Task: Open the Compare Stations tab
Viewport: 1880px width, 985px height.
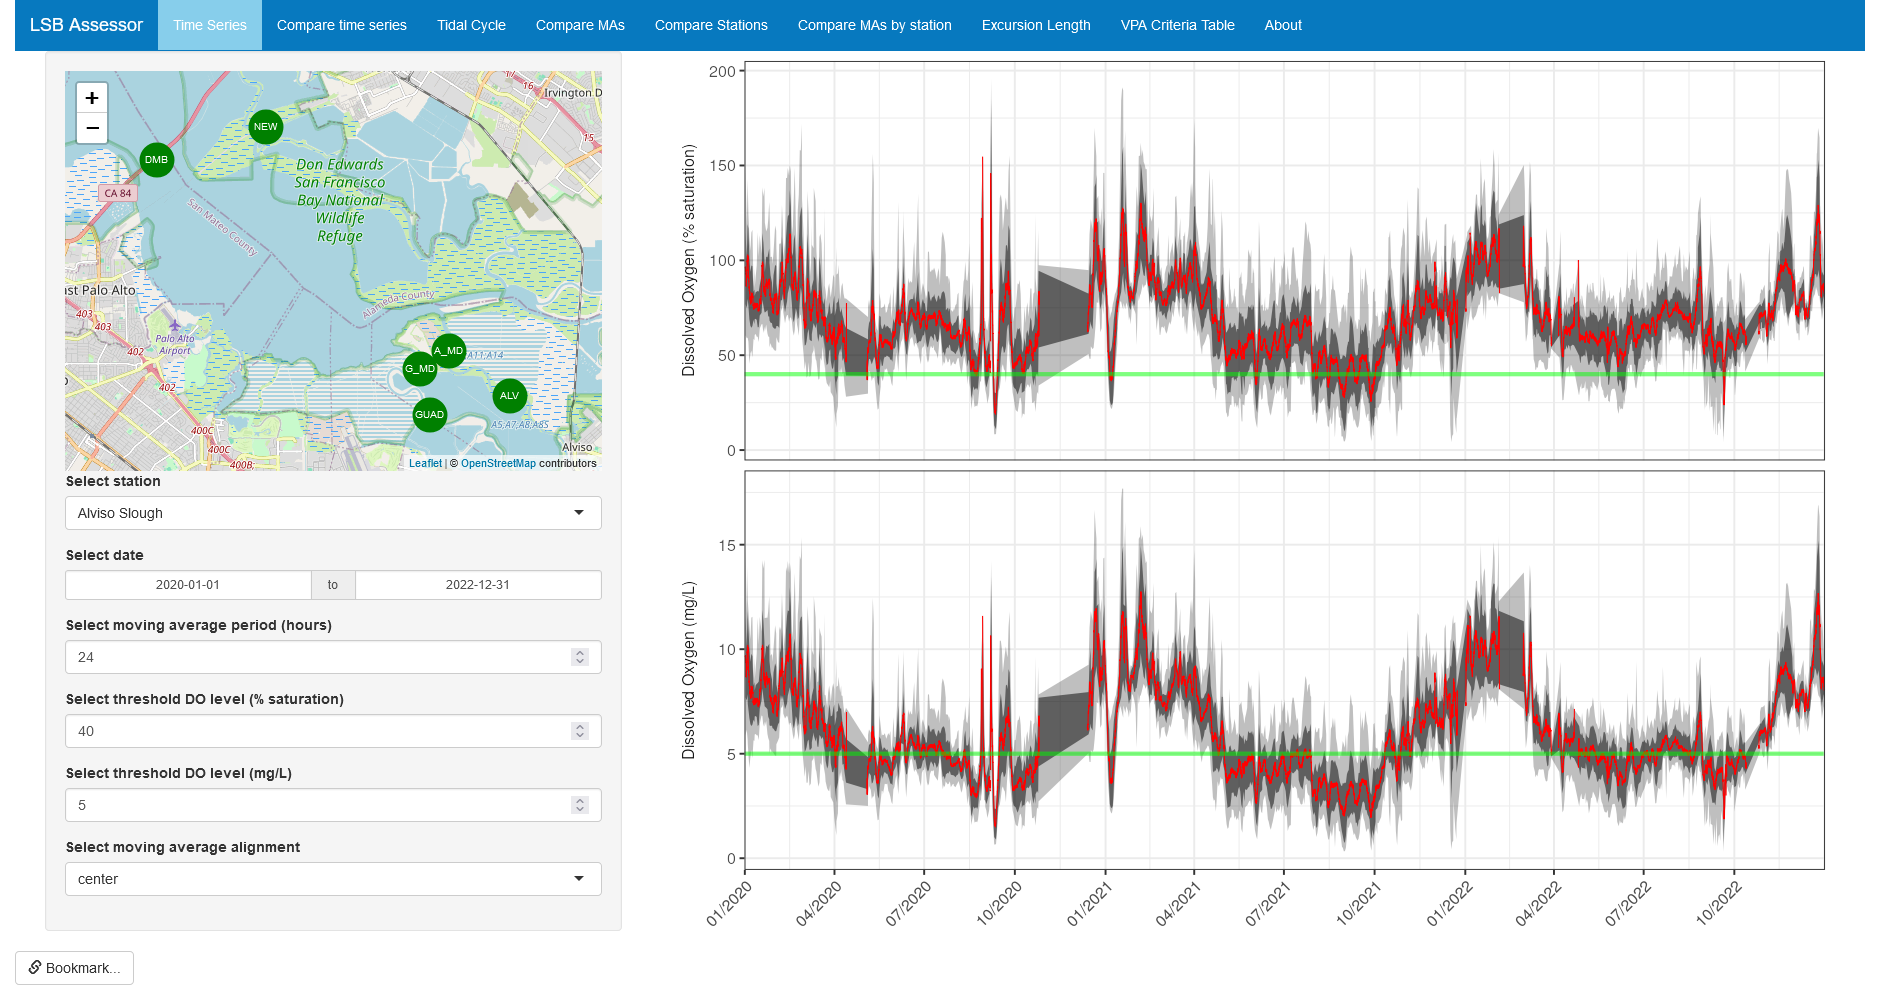Action: point(711,25)
